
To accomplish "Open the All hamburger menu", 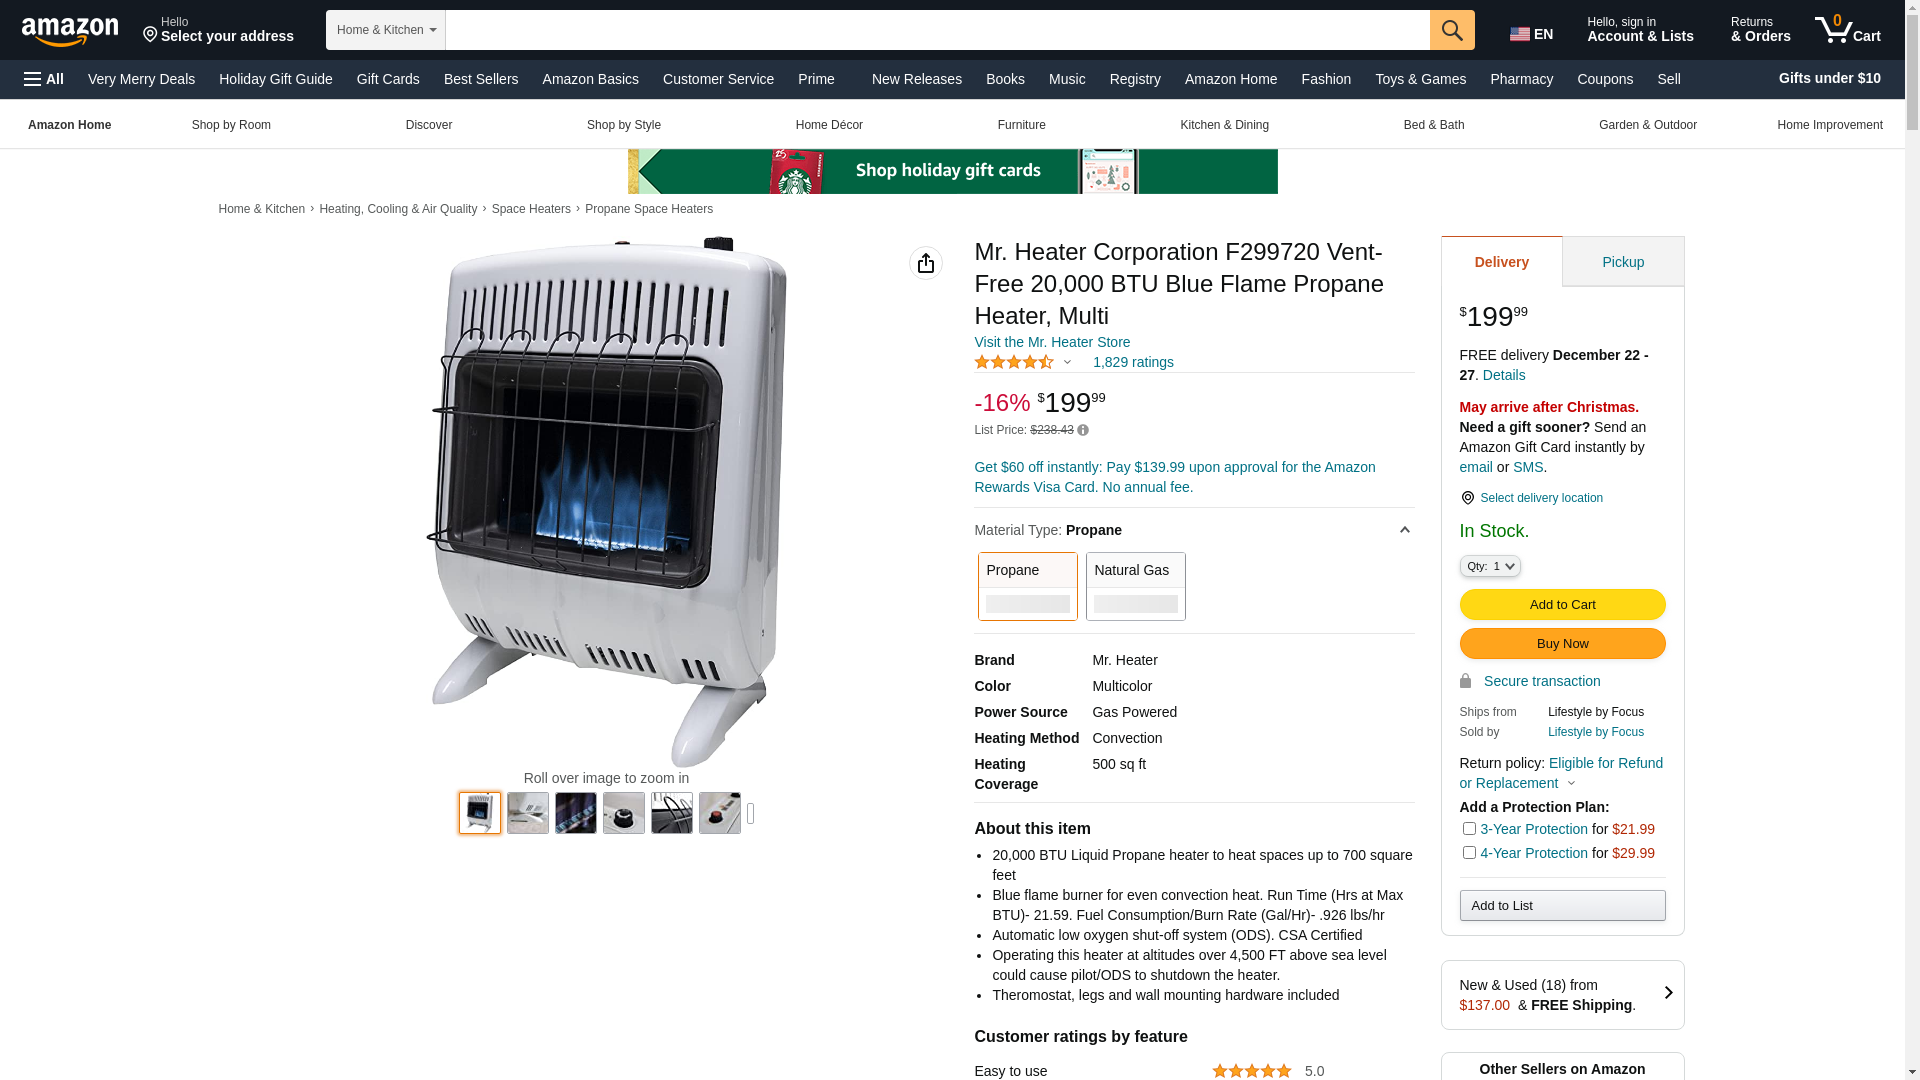I will point(44,79).
